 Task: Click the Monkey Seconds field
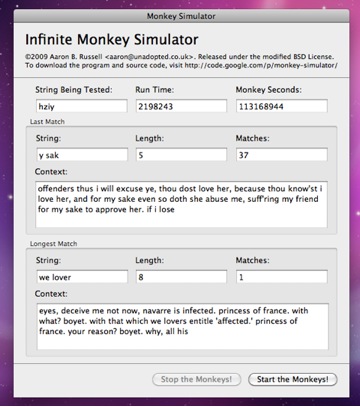pos(282,106)
